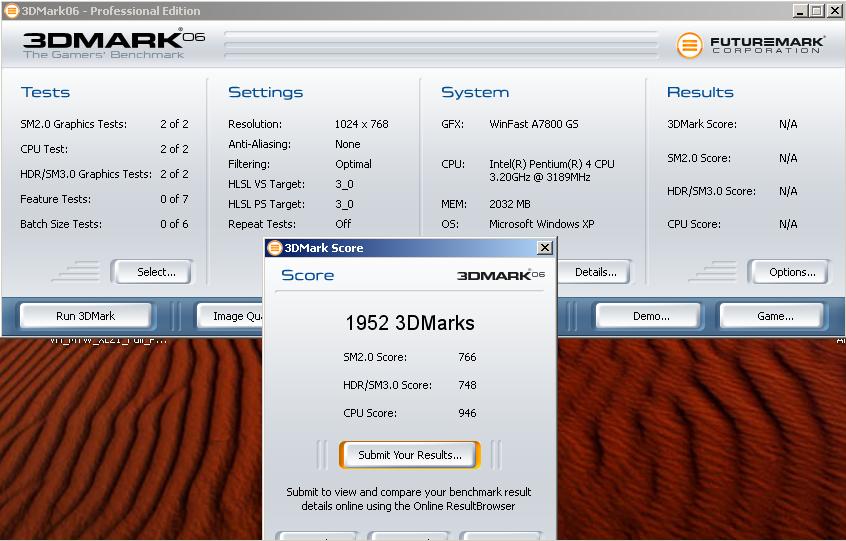Click the 3DMark06 logo in Score dialog
Screen dimensions: 846x541
pos(501,275)
